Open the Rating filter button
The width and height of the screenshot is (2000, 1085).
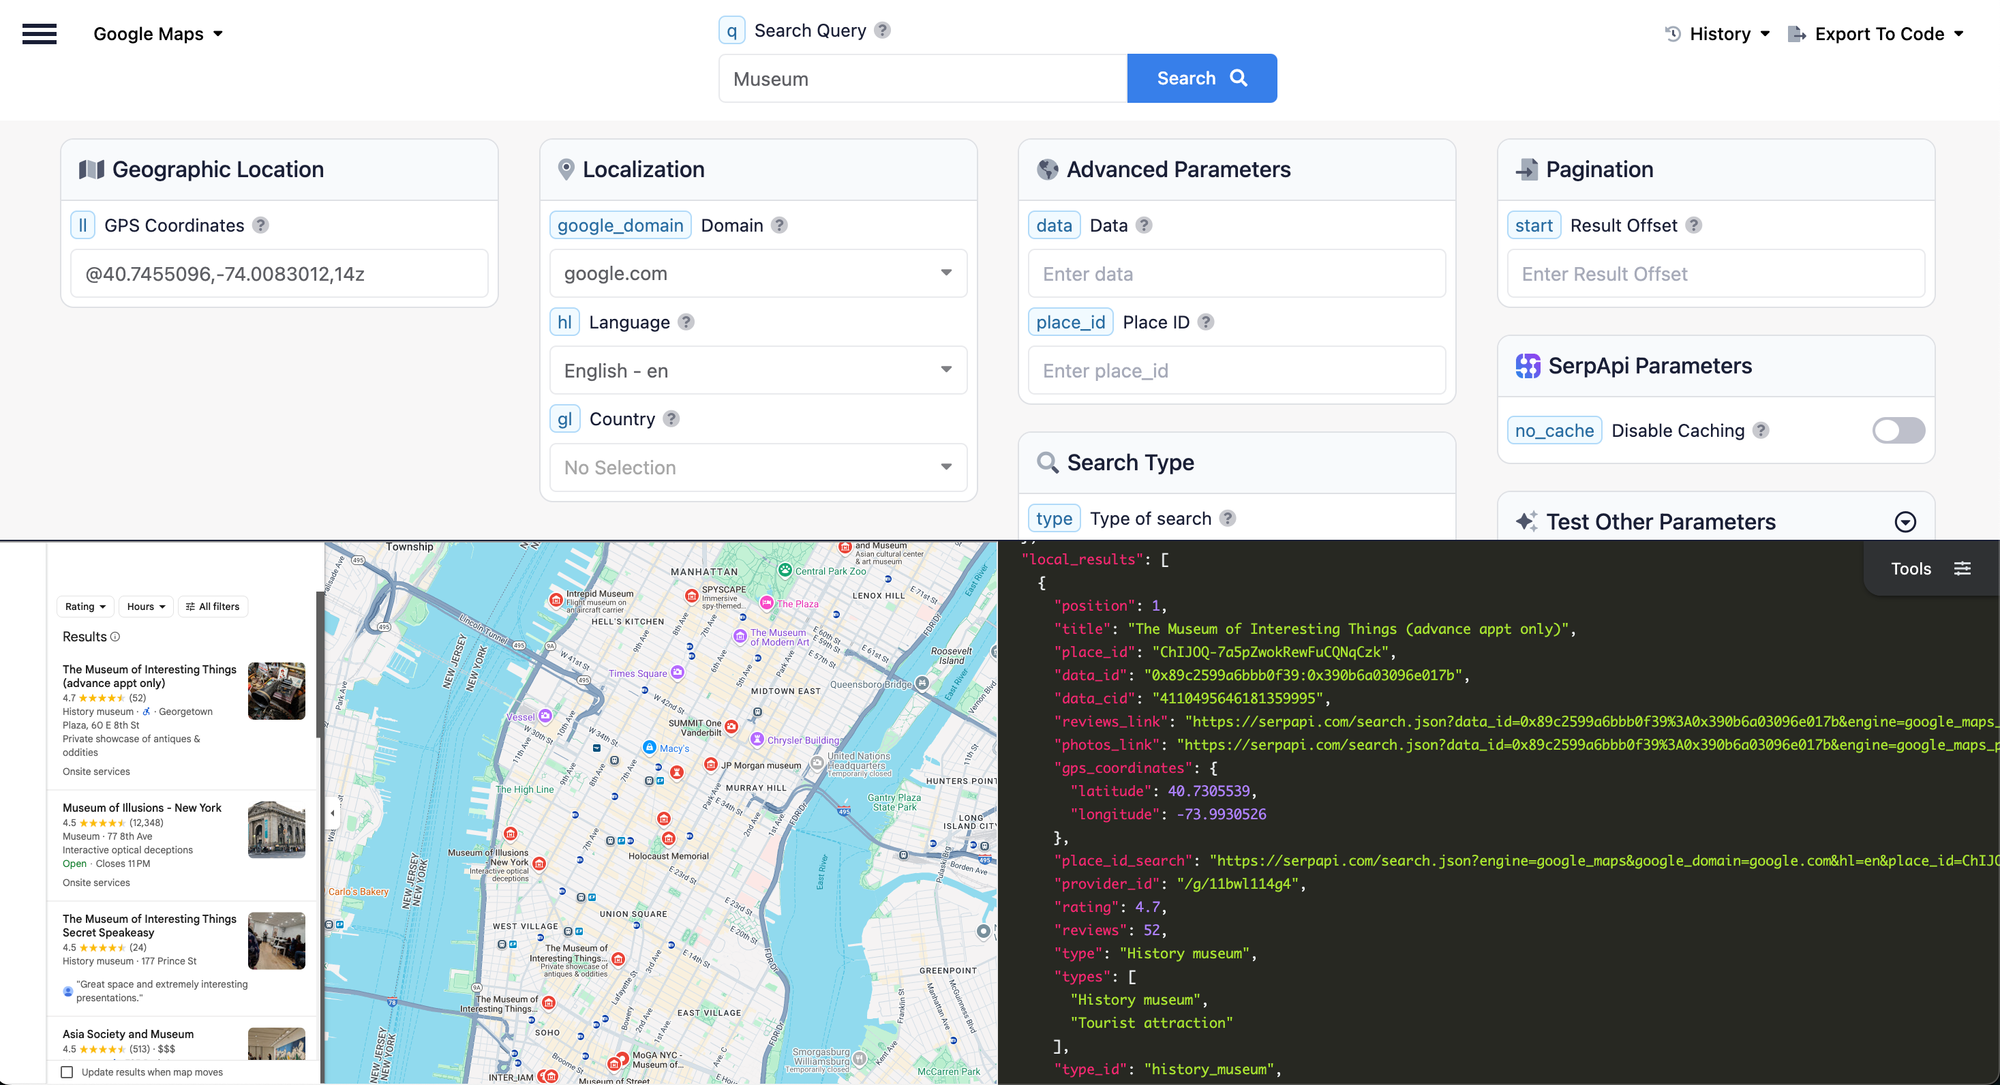click(85, 607)
